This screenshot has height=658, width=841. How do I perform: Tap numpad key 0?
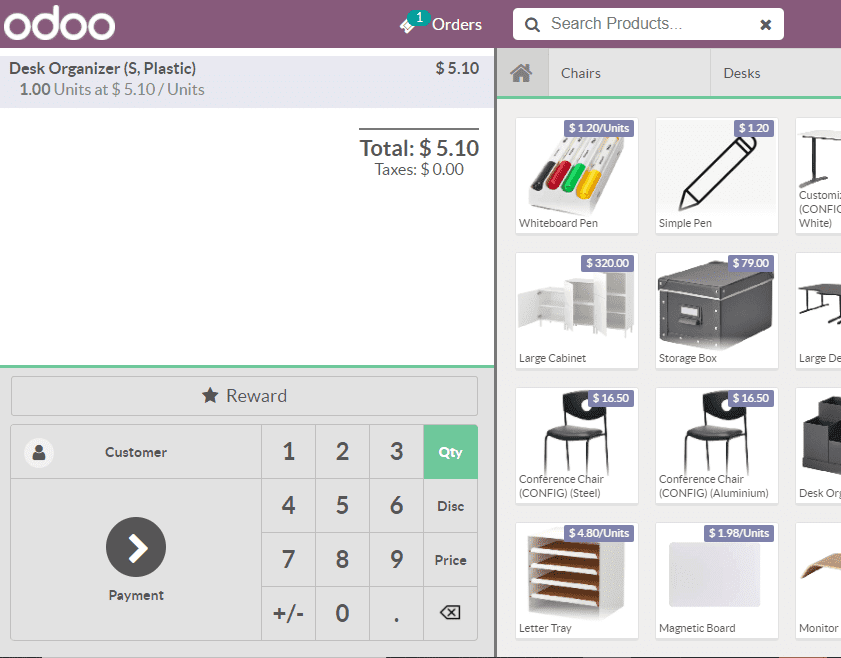tap(342, 613)
